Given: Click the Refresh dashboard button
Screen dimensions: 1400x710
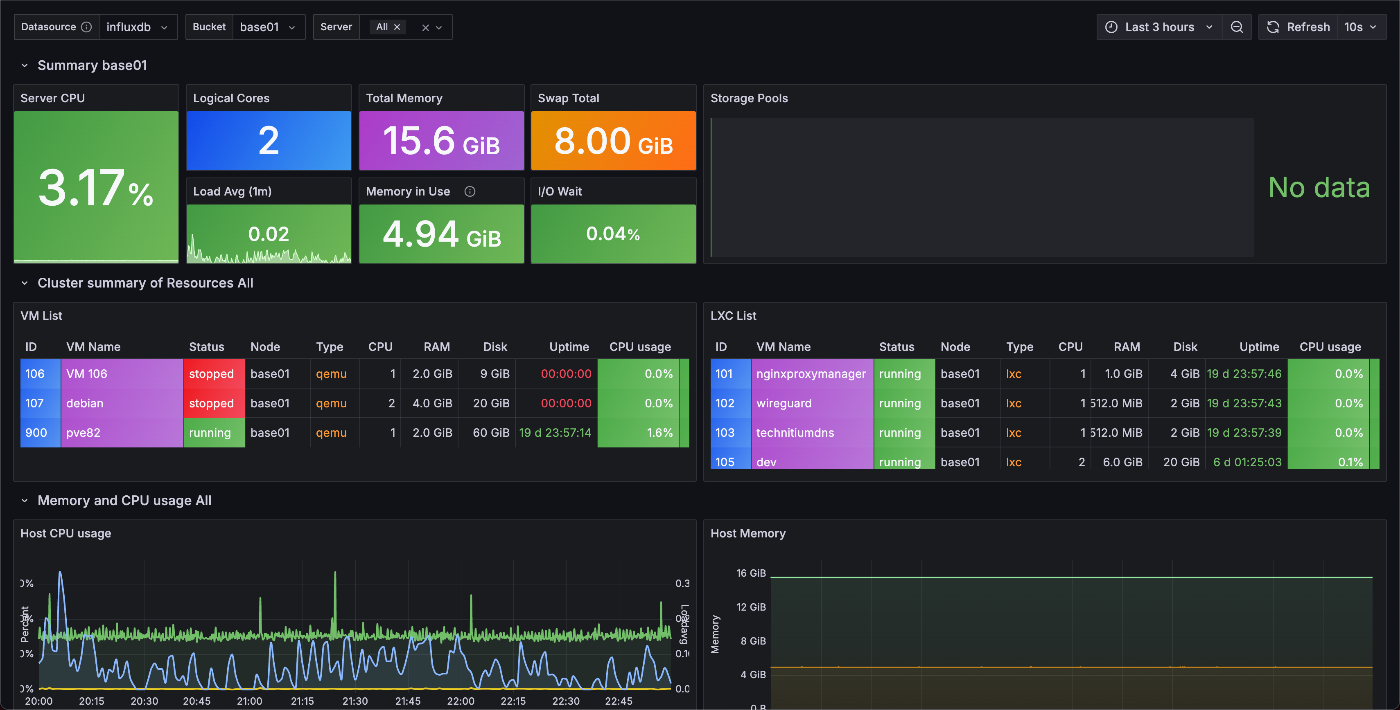Looking at the screenshot, I should click(1298, 27).
